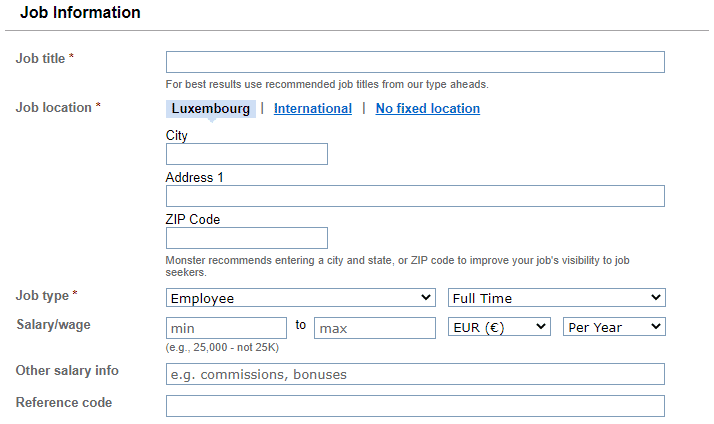Open the EUR (€) currency dropdown
The height and width of the screenshot is (424, 714).
point(499,327)
